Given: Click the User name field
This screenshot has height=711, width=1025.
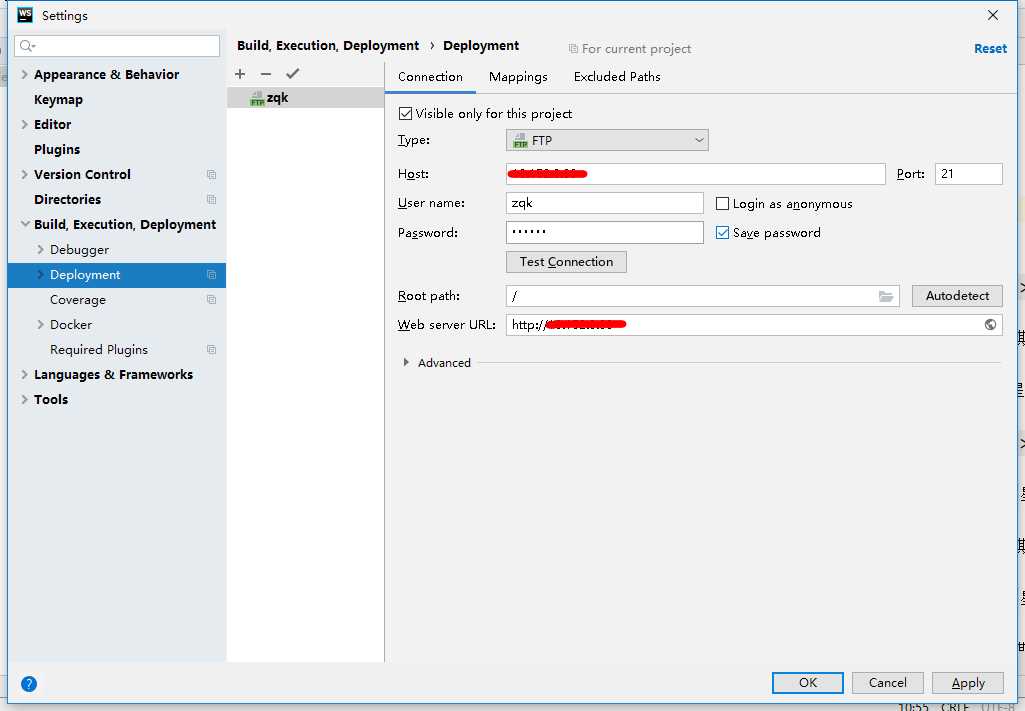Looking at the screenshot, I should pos(605,203).
